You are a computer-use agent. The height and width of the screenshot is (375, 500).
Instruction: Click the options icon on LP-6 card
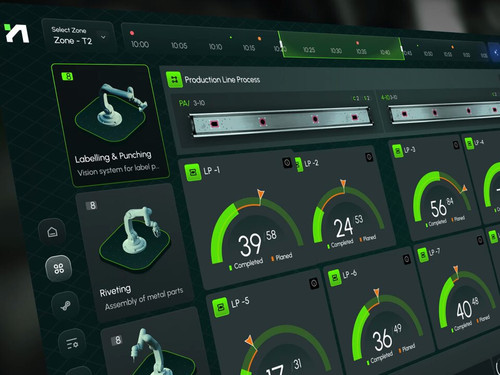(406, 259)
